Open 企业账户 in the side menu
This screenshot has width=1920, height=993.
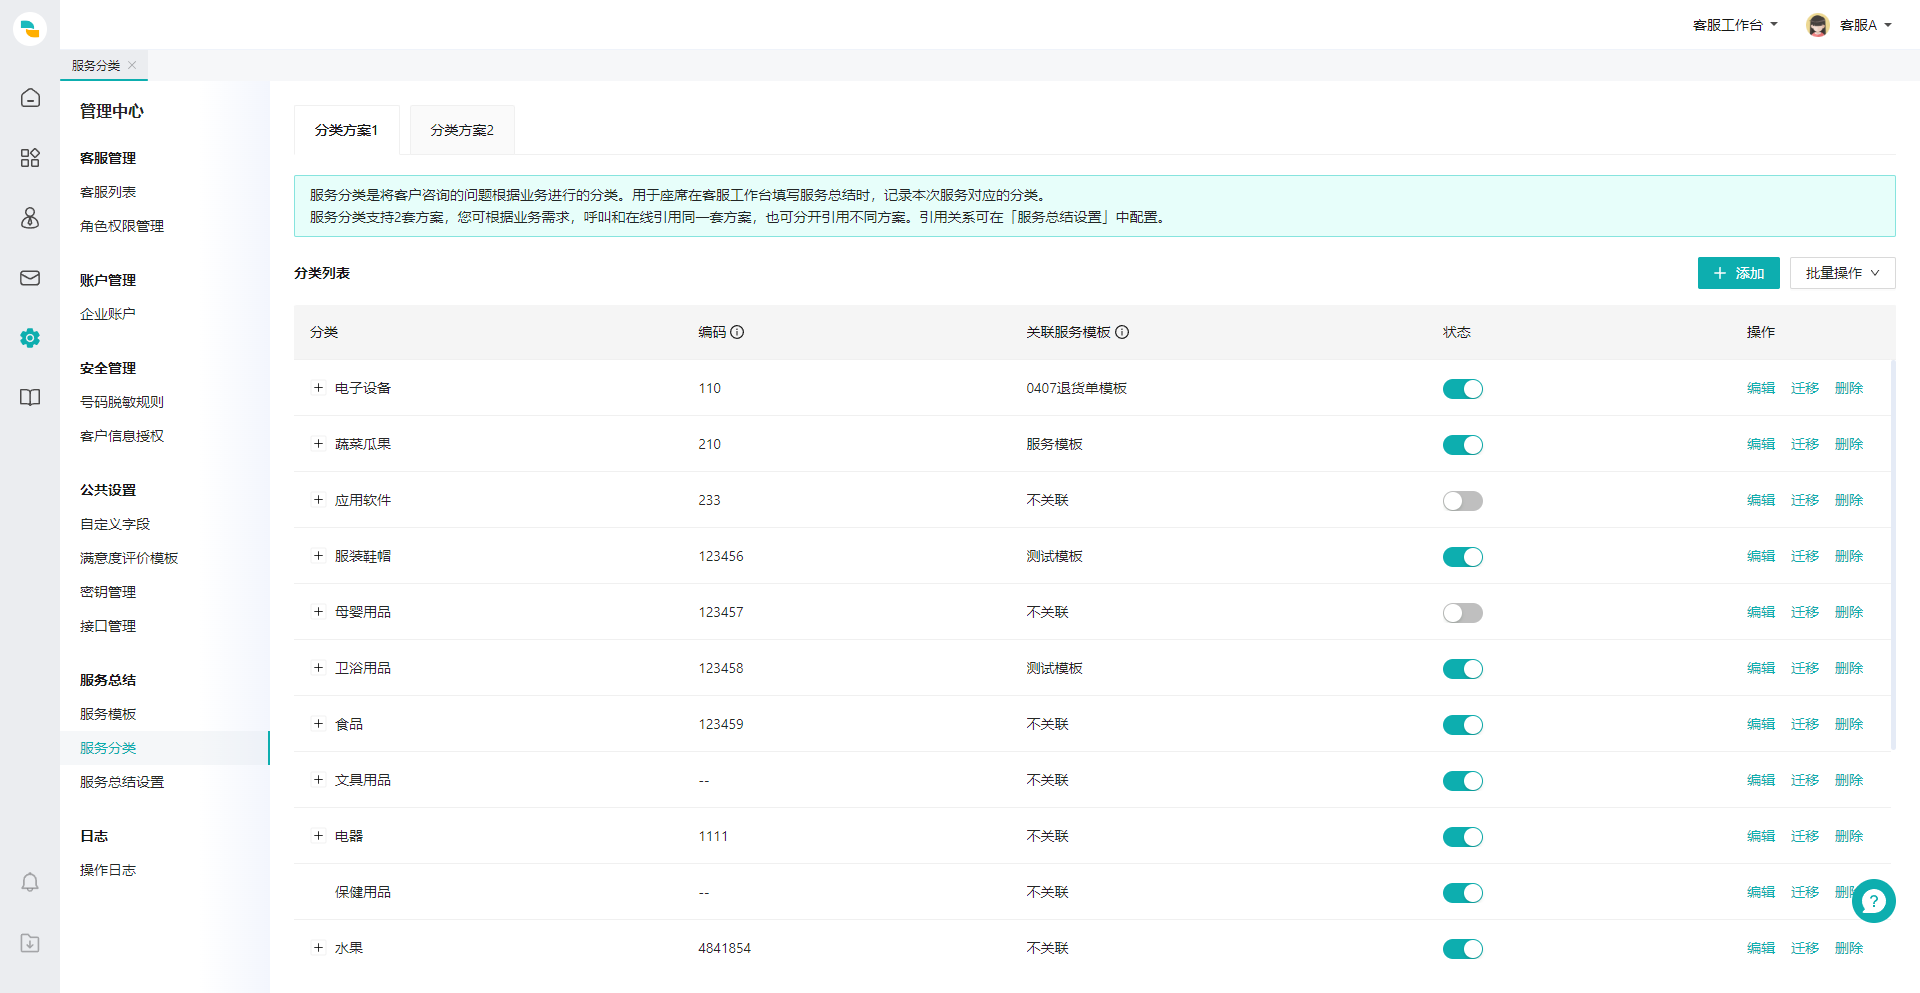tap(108, 314)
